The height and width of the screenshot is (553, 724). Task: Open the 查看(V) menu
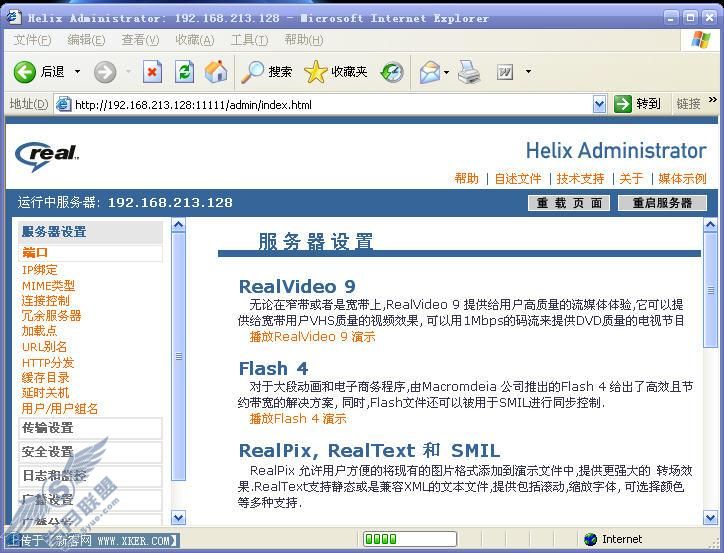click(140, 40)
